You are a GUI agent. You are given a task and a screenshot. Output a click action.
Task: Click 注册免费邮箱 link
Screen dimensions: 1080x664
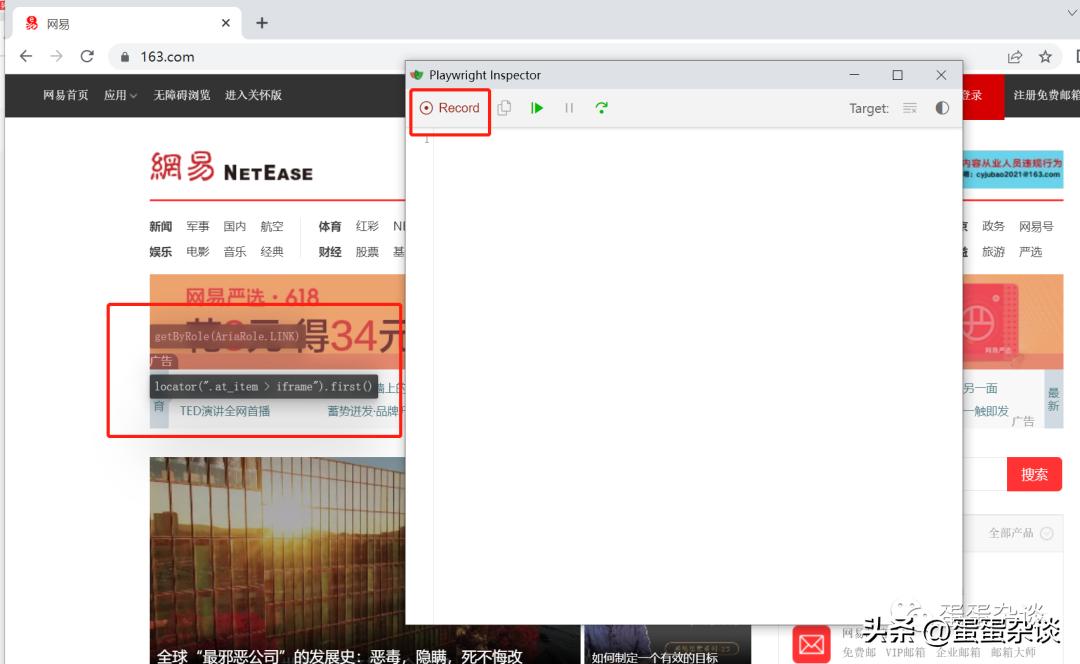[x=1046, y=95]
